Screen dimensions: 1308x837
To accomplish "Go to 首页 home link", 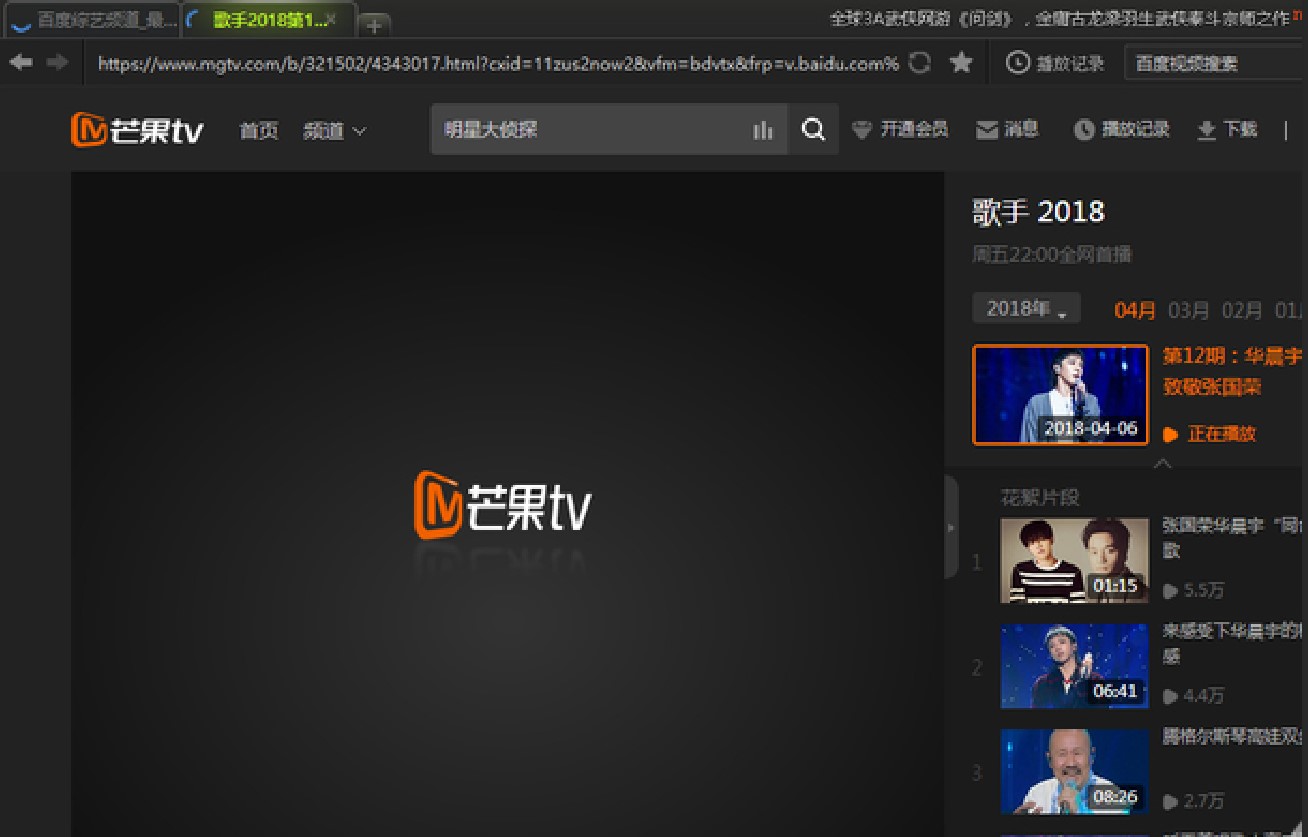I will (x=259, y=131).
